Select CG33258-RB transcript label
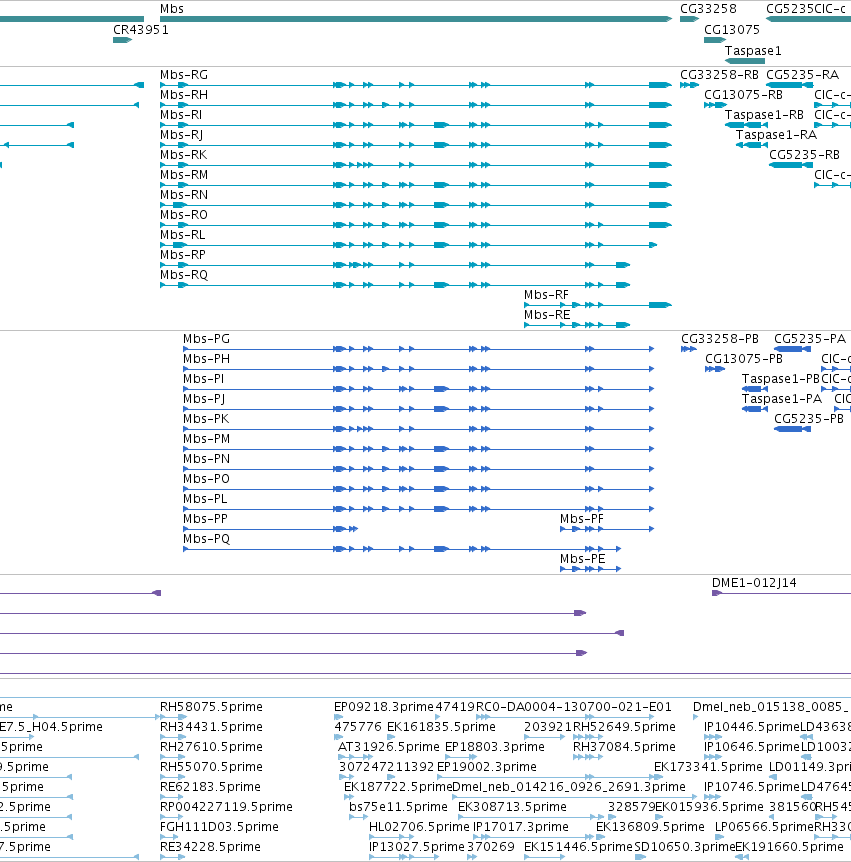Image resolution: width=851 pixels, height=862 pixels. [x=719, y=75]
